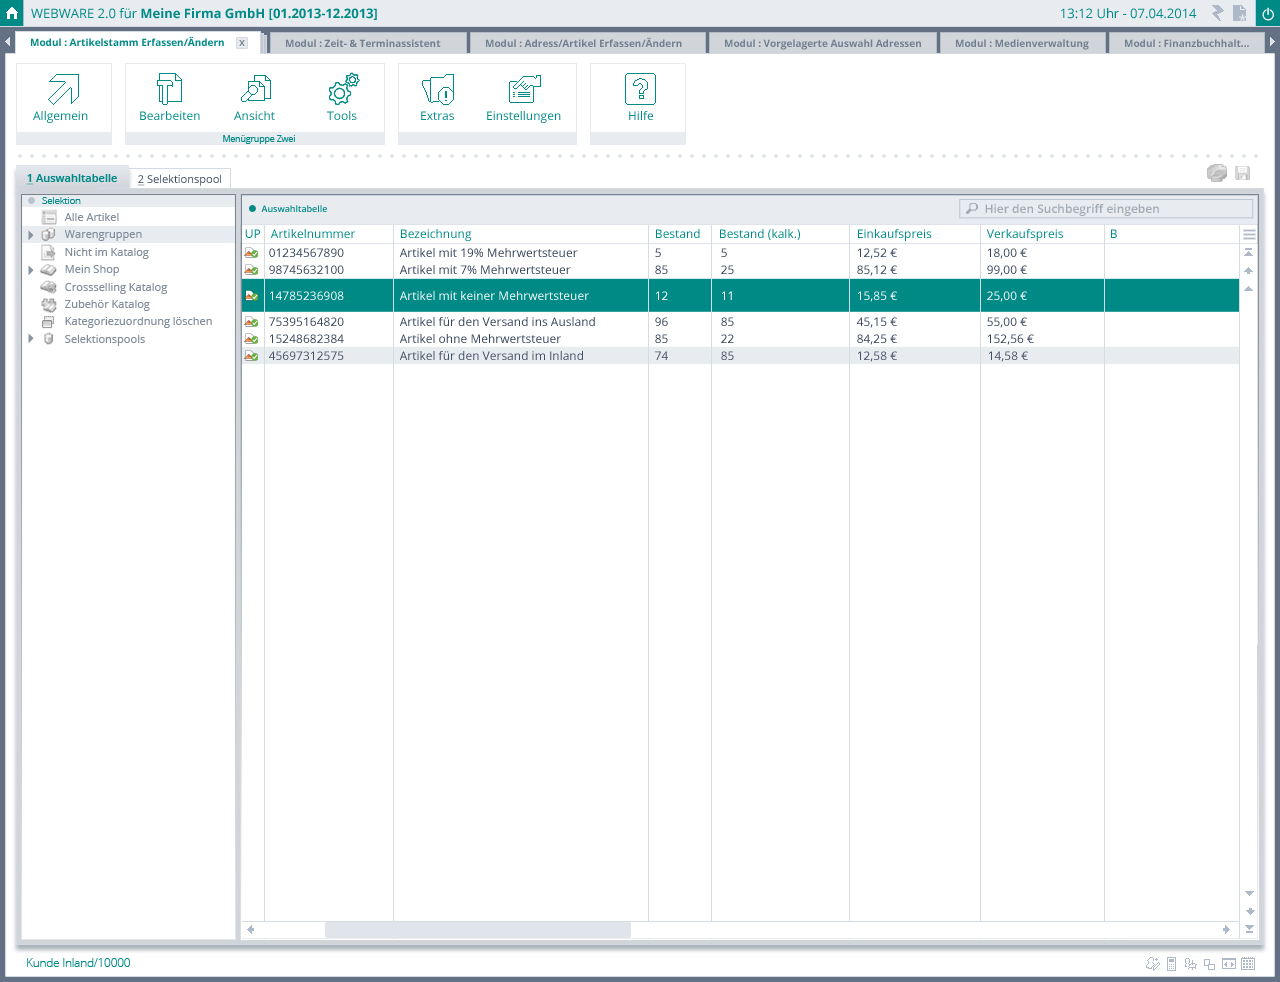The width and height of the screenshot is (1280, 982).
Task: Click the left-right arrows window icon
Action: 1228,964
